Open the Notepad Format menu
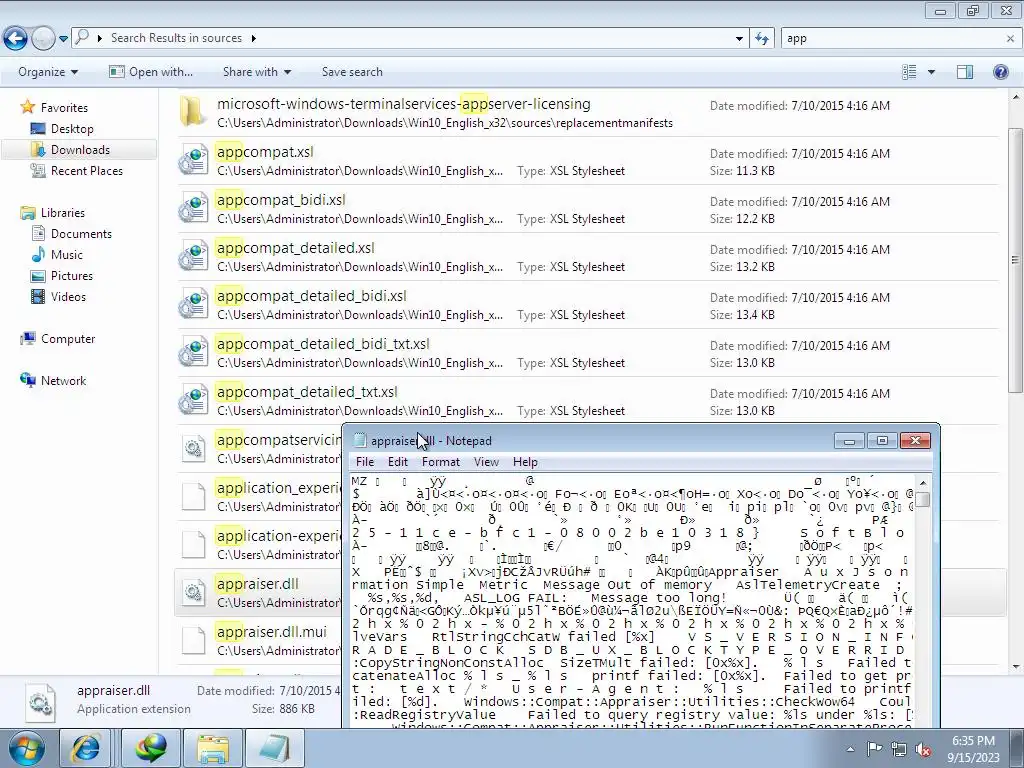Image resolution: width=1024 pixels, height=768 pixels. tap(441, 462)
